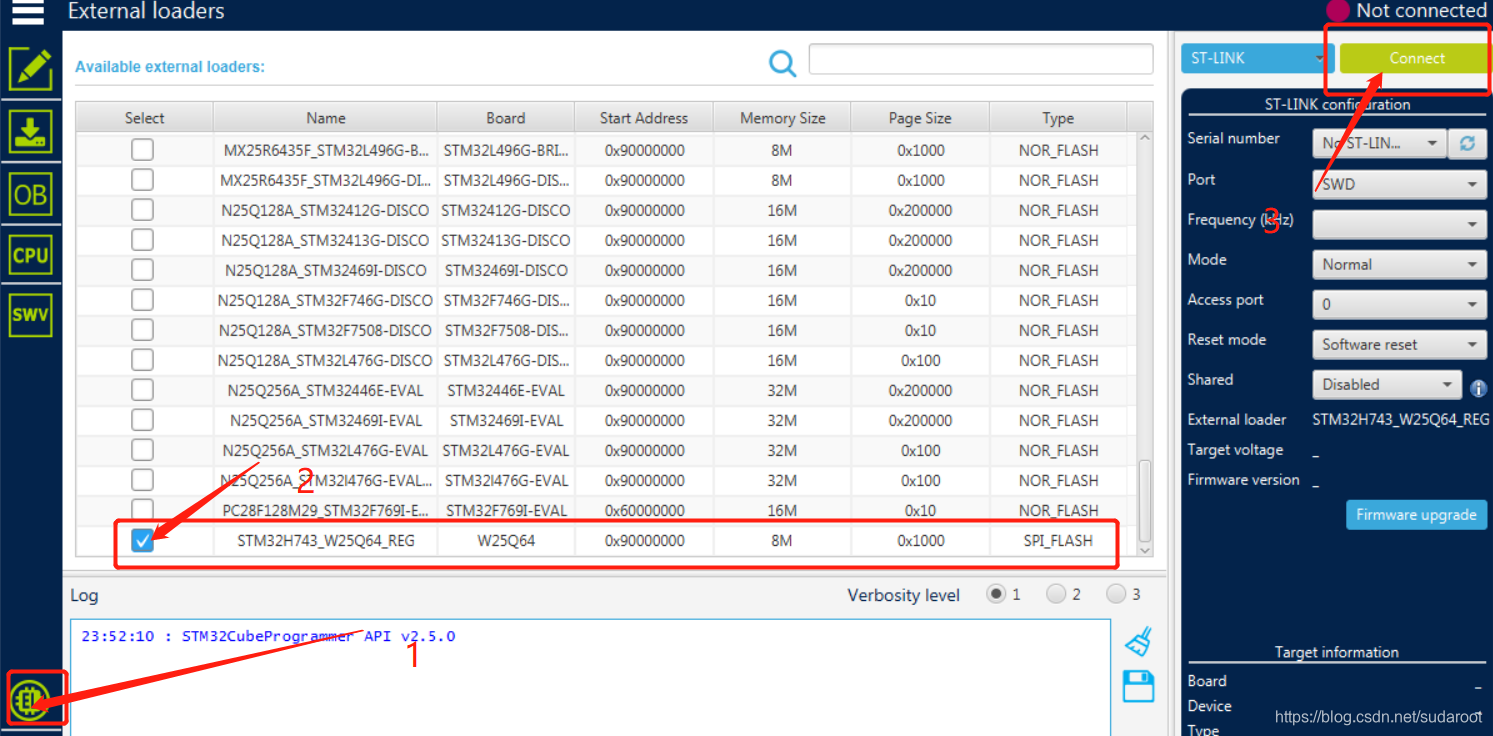This screenshot has height=736, width=1493.
Task: Select the N25Q256A_STM32L476G-EVAL loader checkbox
Action: [x=143, y=450]
